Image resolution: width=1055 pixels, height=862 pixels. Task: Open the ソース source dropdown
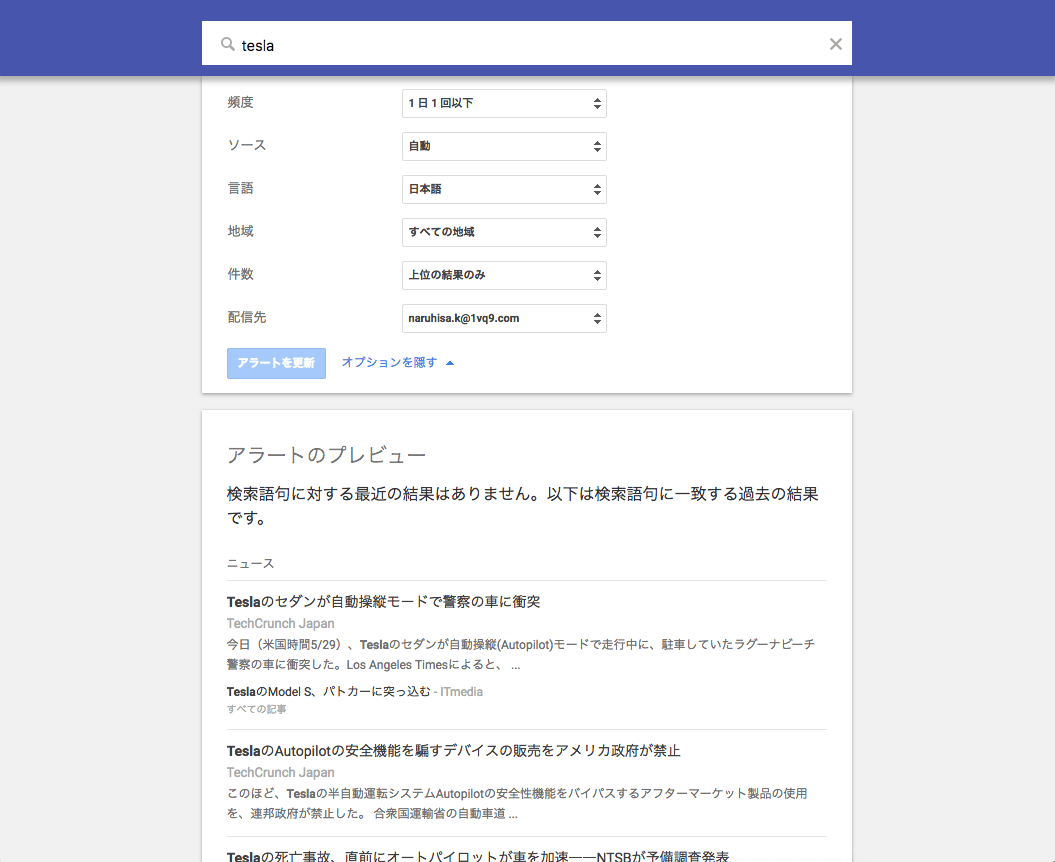504,147
